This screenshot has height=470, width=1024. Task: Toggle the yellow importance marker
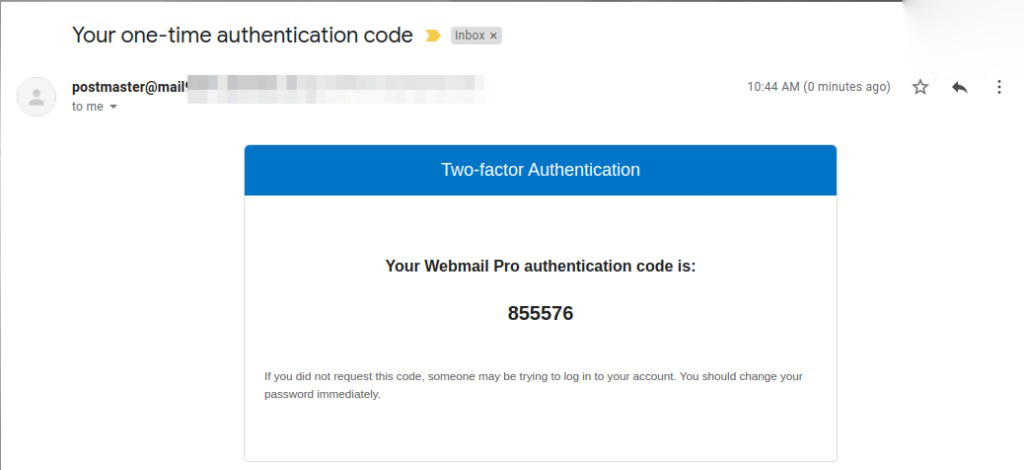(x=432, y=36)
